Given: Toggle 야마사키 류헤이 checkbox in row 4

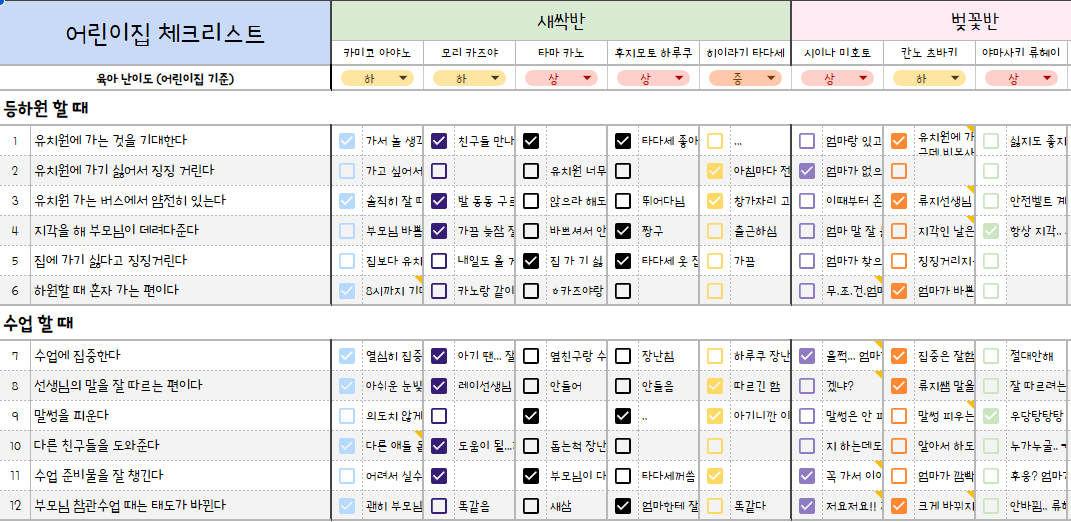Looking at the screenshot, I should point(990,231).
